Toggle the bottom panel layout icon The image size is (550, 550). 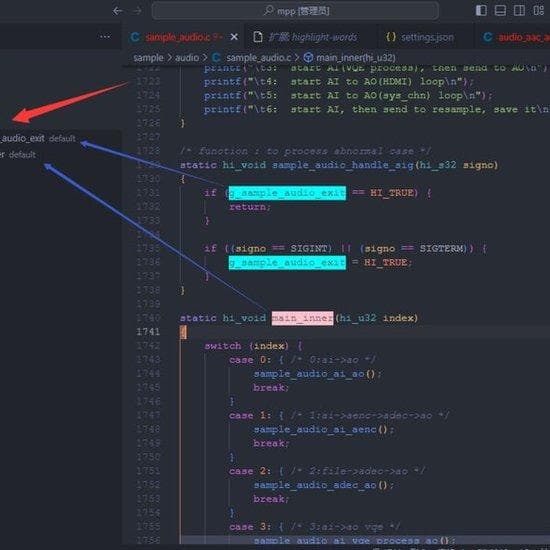[x=500, y=11]
